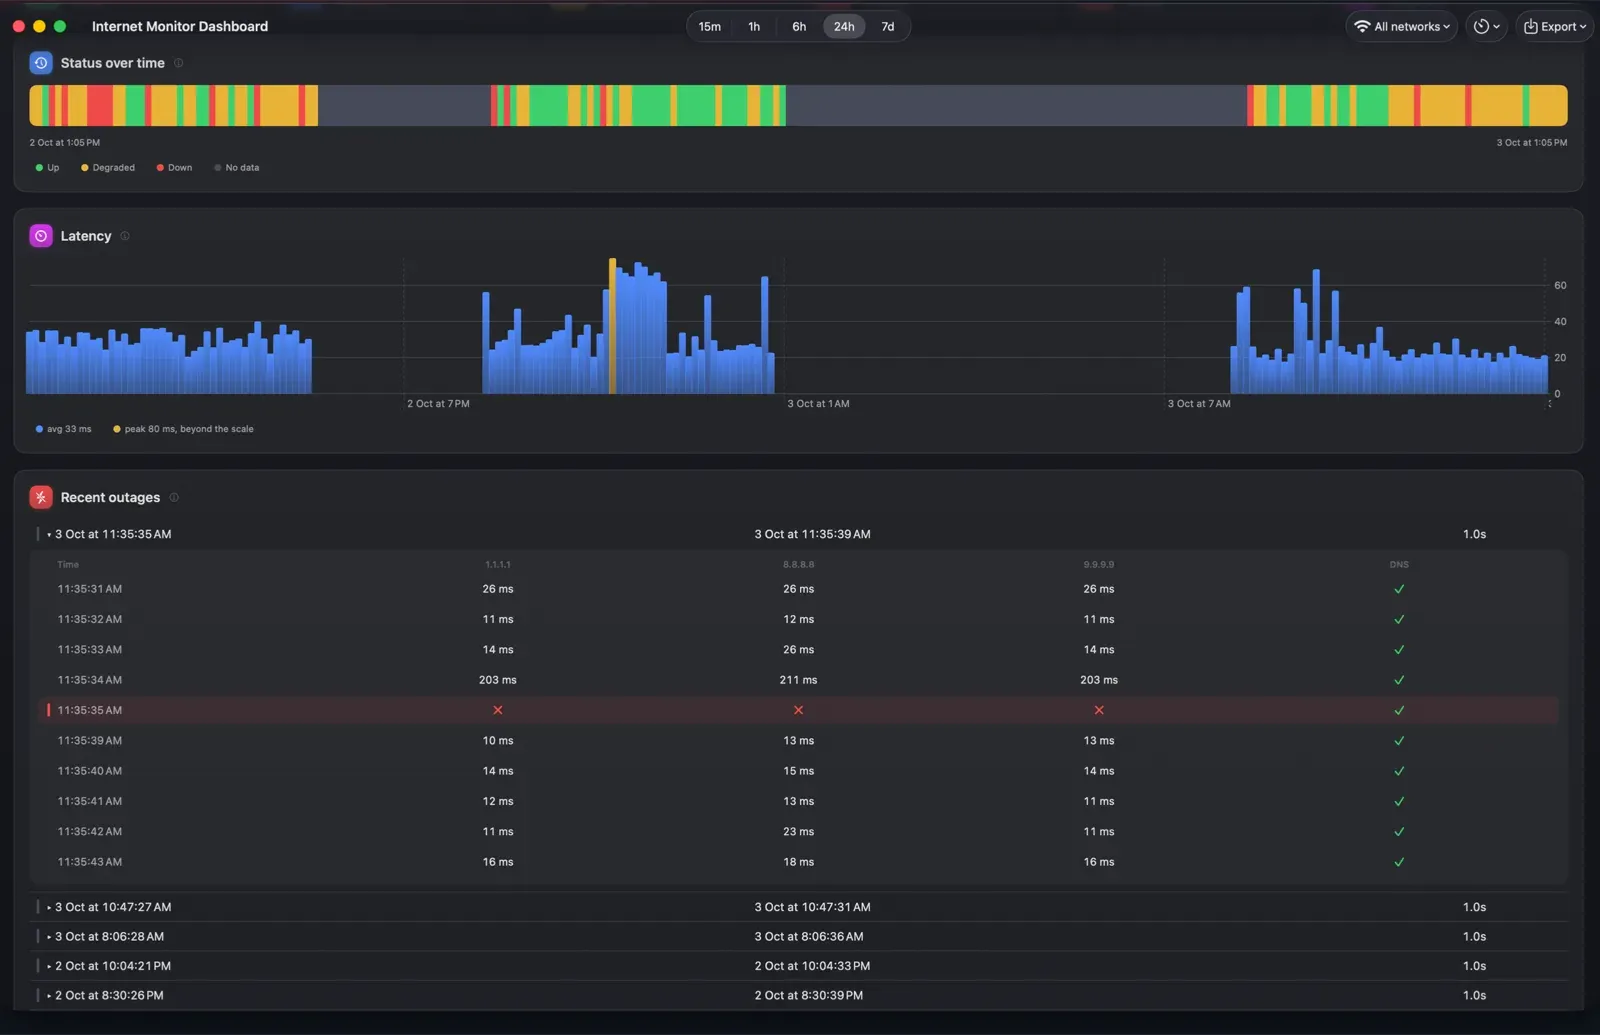The width and height of the screenshot is (1600, 1035).
Task: Click the DNS check mark for 11:35:43 AM
Action: [x=1399, y=862]
